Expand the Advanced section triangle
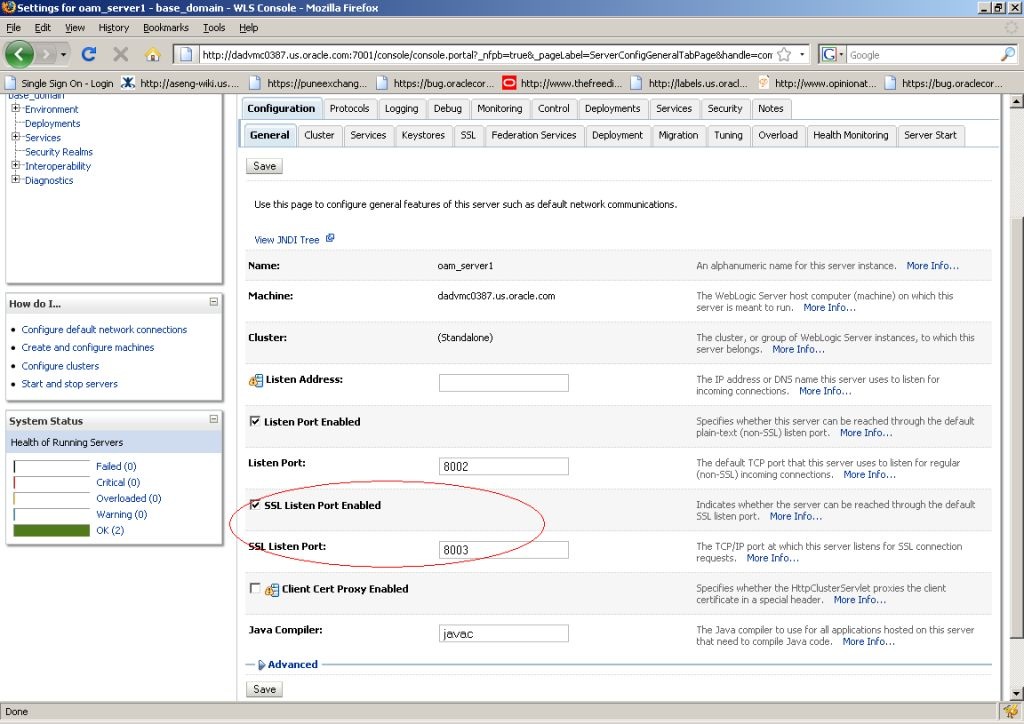Screen dimensions: 1024x724 click(x=261, y=665)
